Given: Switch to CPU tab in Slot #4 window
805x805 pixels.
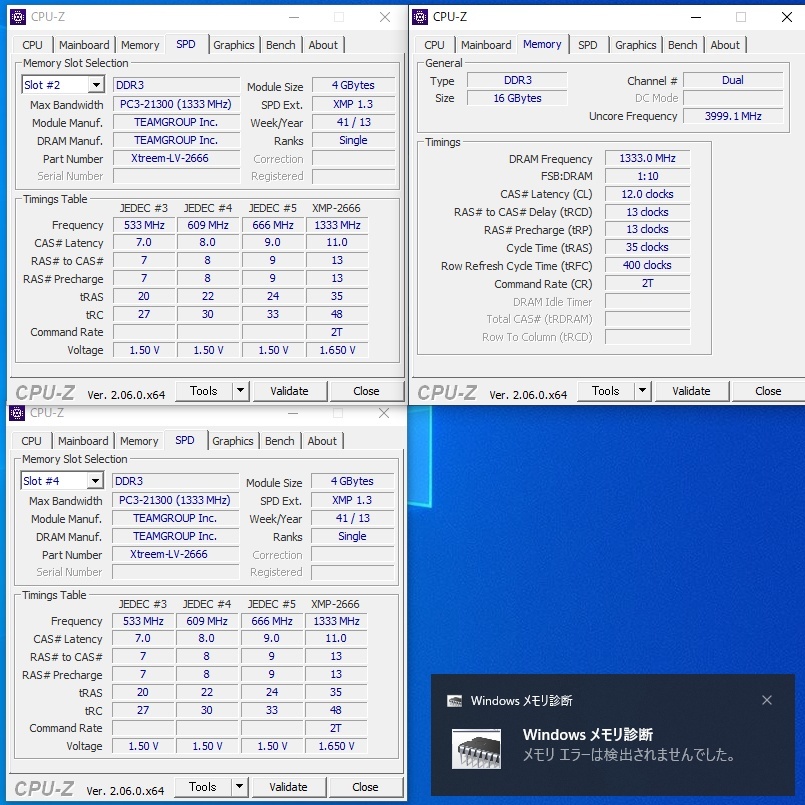Looking at the screenshot, I should (x=31, y=441).
